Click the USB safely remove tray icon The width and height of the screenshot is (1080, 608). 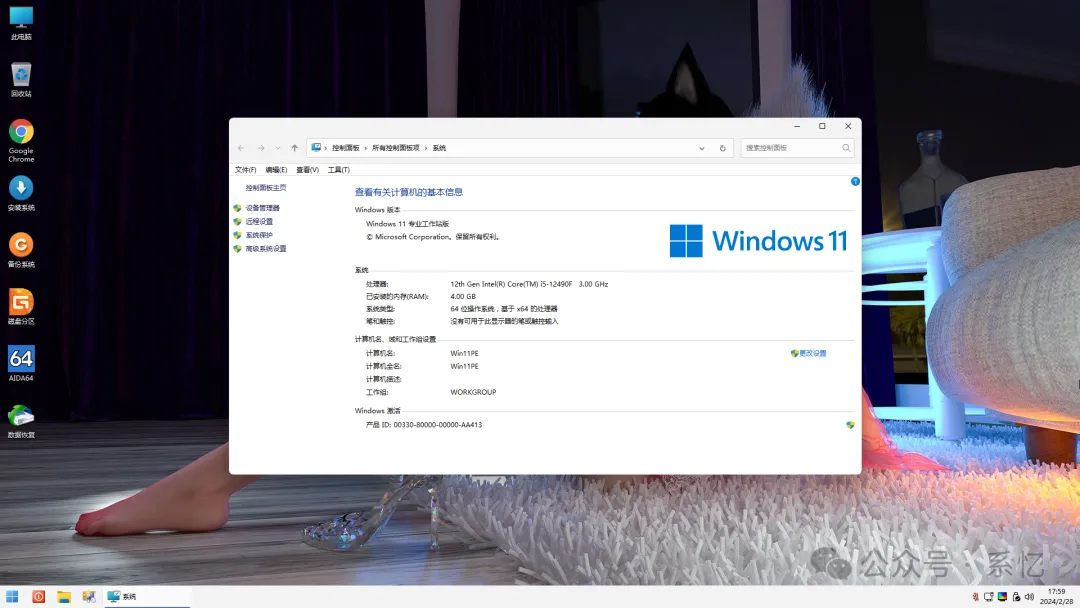(1016, 597)
